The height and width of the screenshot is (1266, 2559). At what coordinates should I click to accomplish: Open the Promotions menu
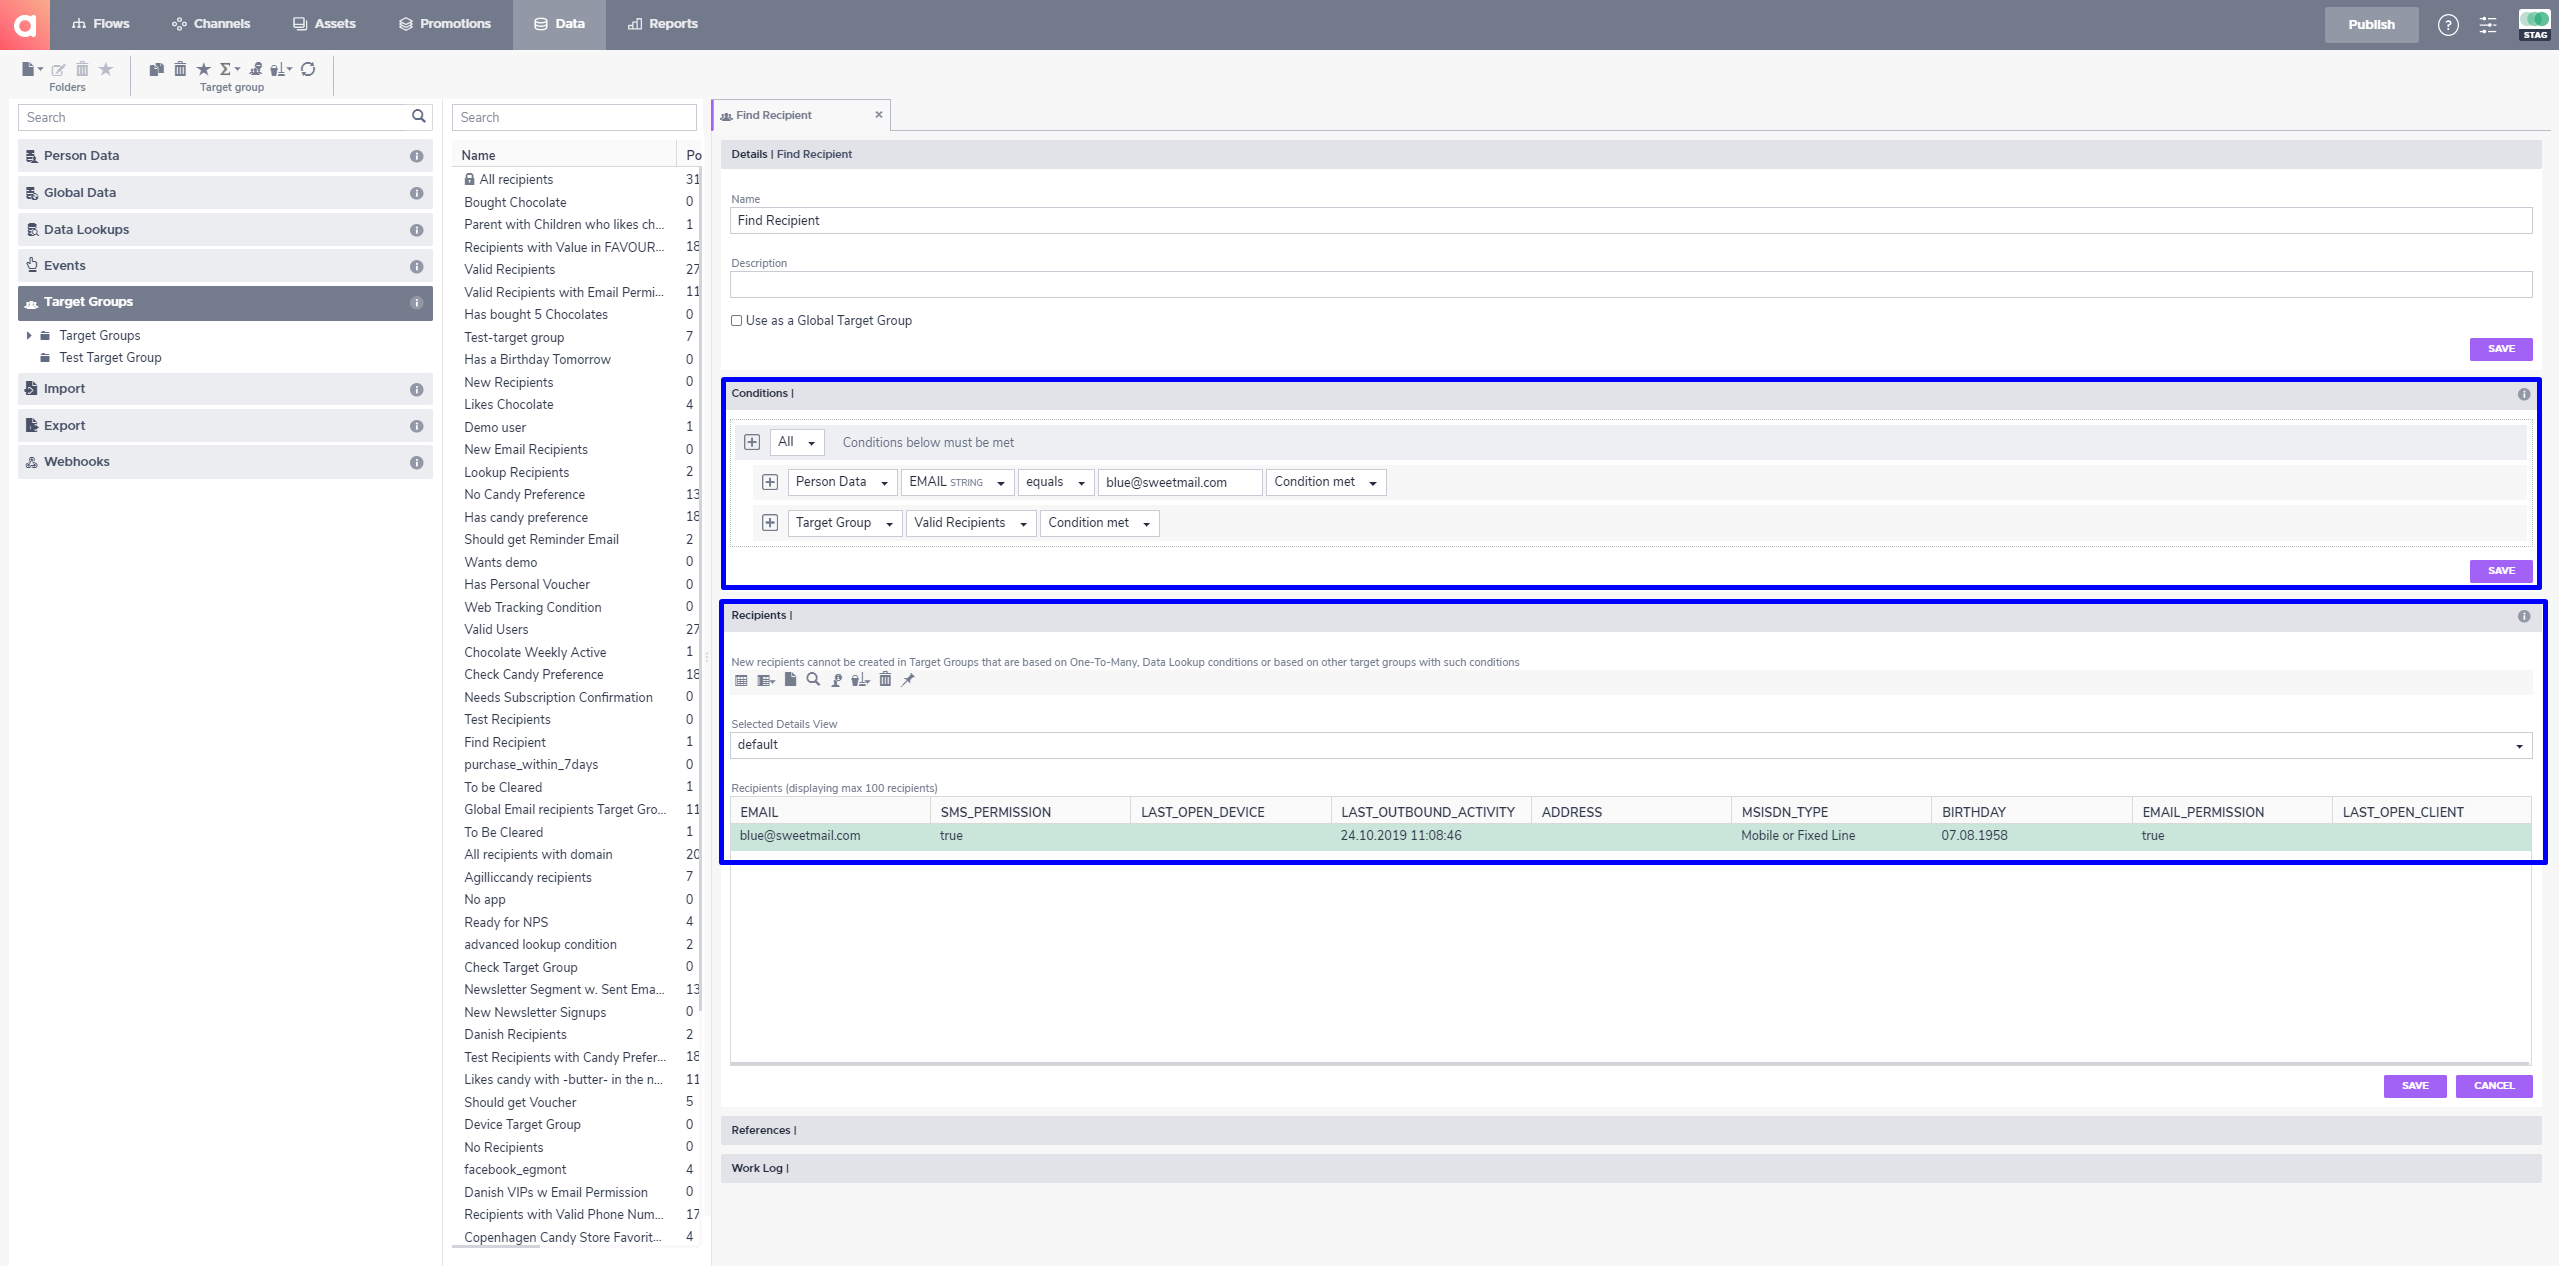coord(444,24)
